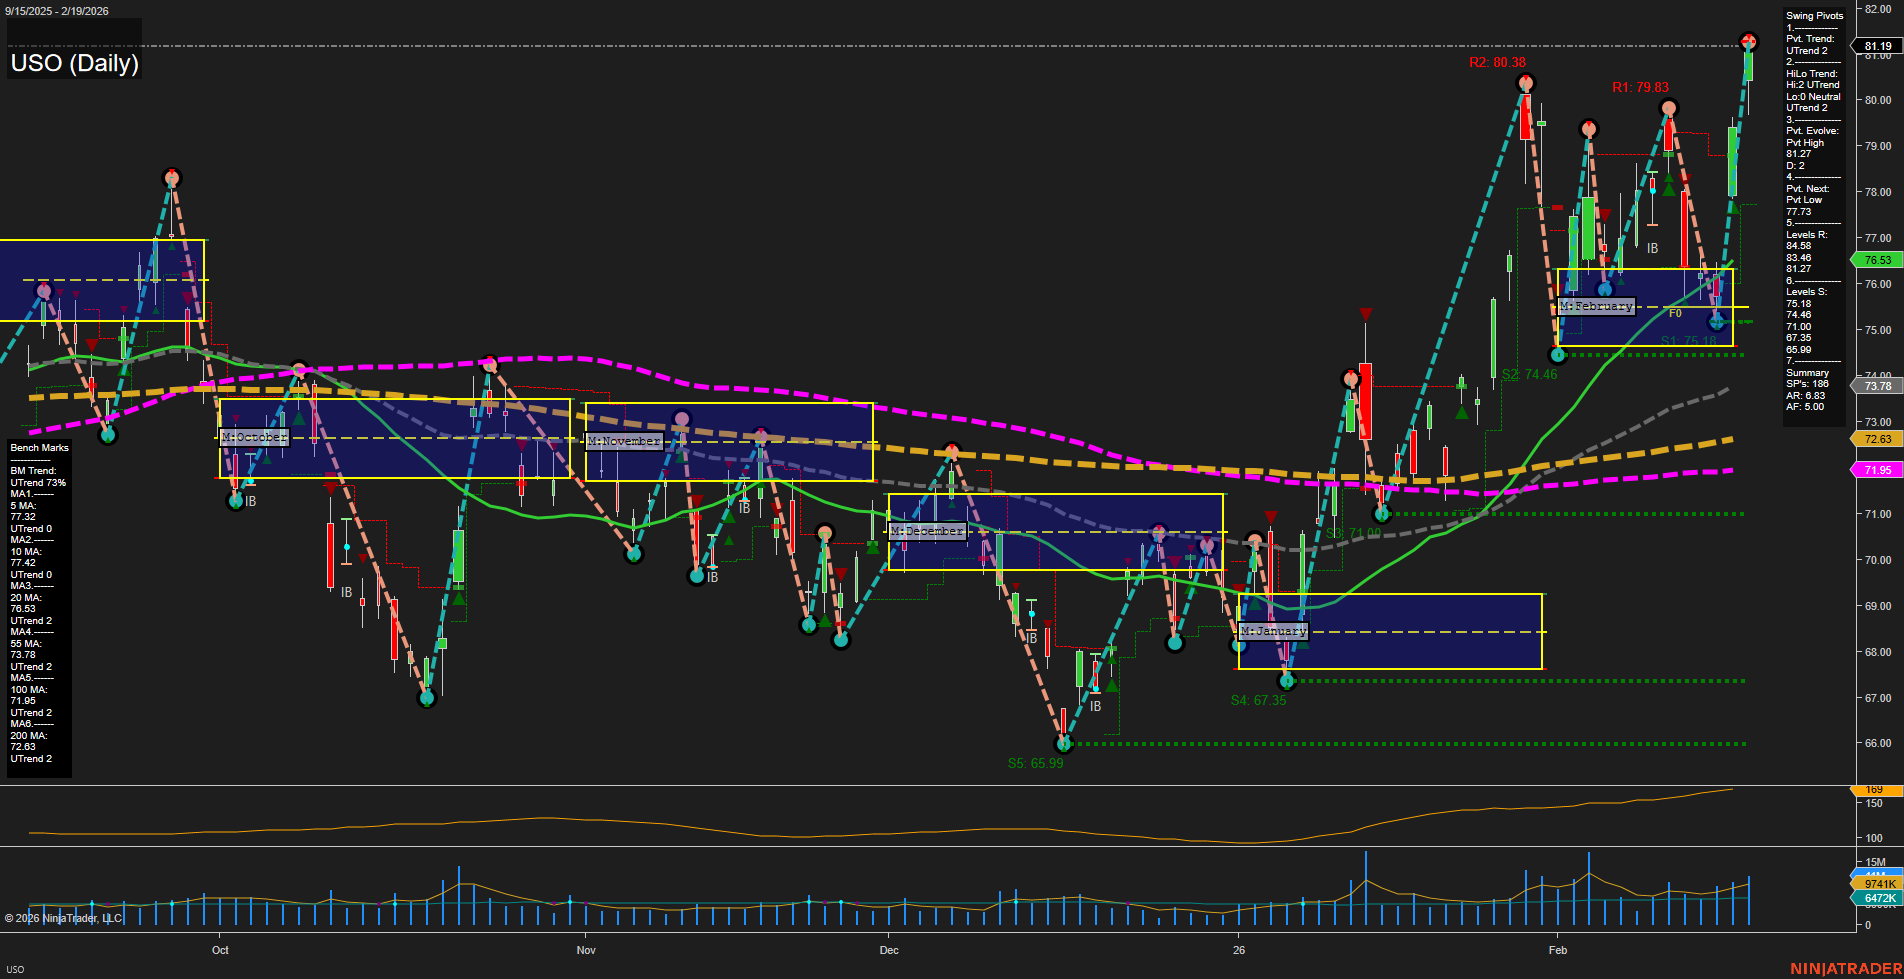The height and width of the screenshot is (979, 1904).
Task: Select the magenta 71.95 price tag on the axis
Action: click(x=1877, y=470)
